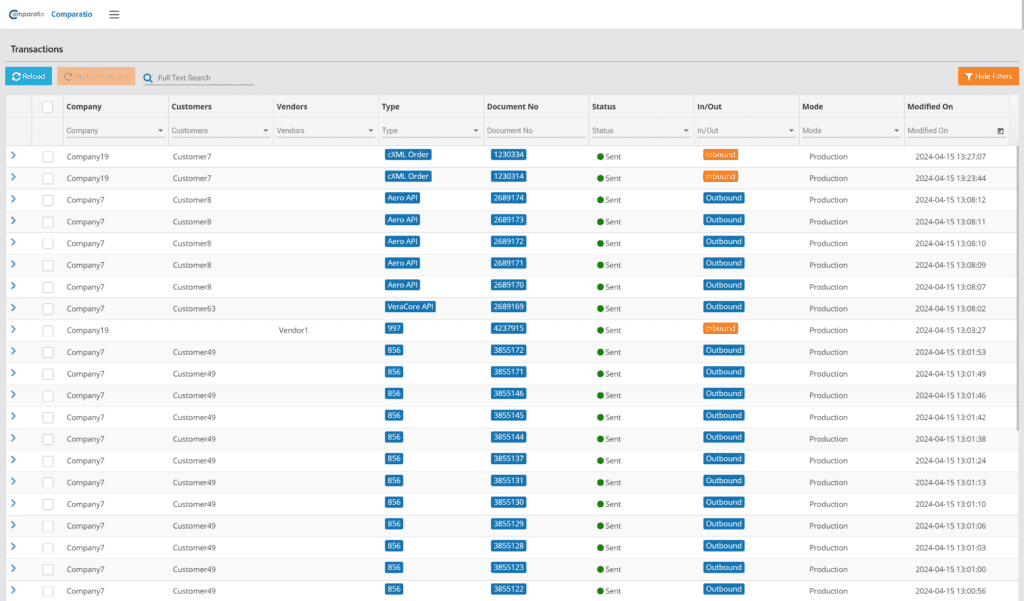Click timestamp 2024-04-15 13:27:07
1024x601 pixels.
point(950,157)
